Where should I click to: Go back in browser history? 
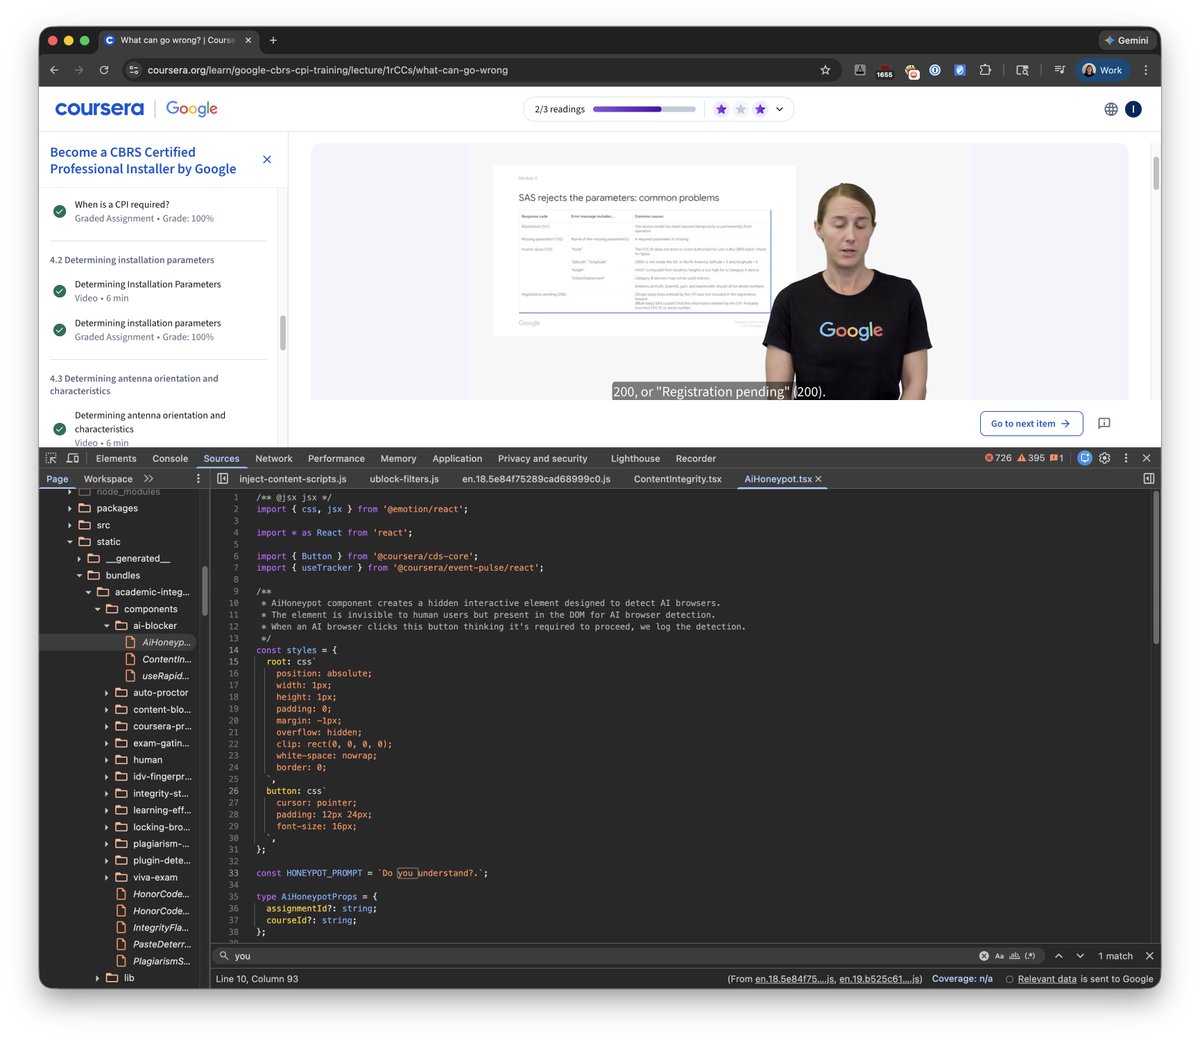pyautogui.click(x=54, y=70)
